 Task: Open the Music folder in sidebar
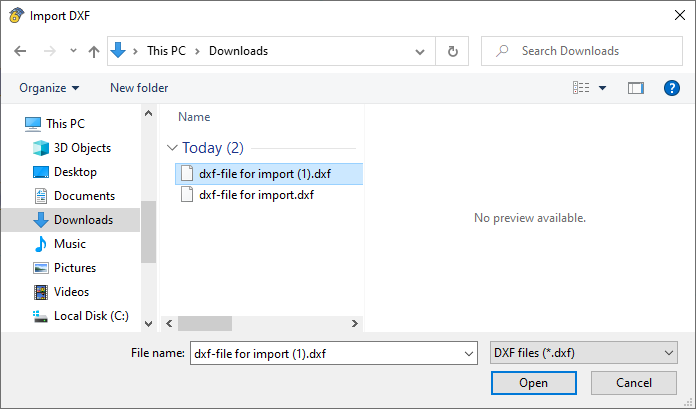coord(69,244)
